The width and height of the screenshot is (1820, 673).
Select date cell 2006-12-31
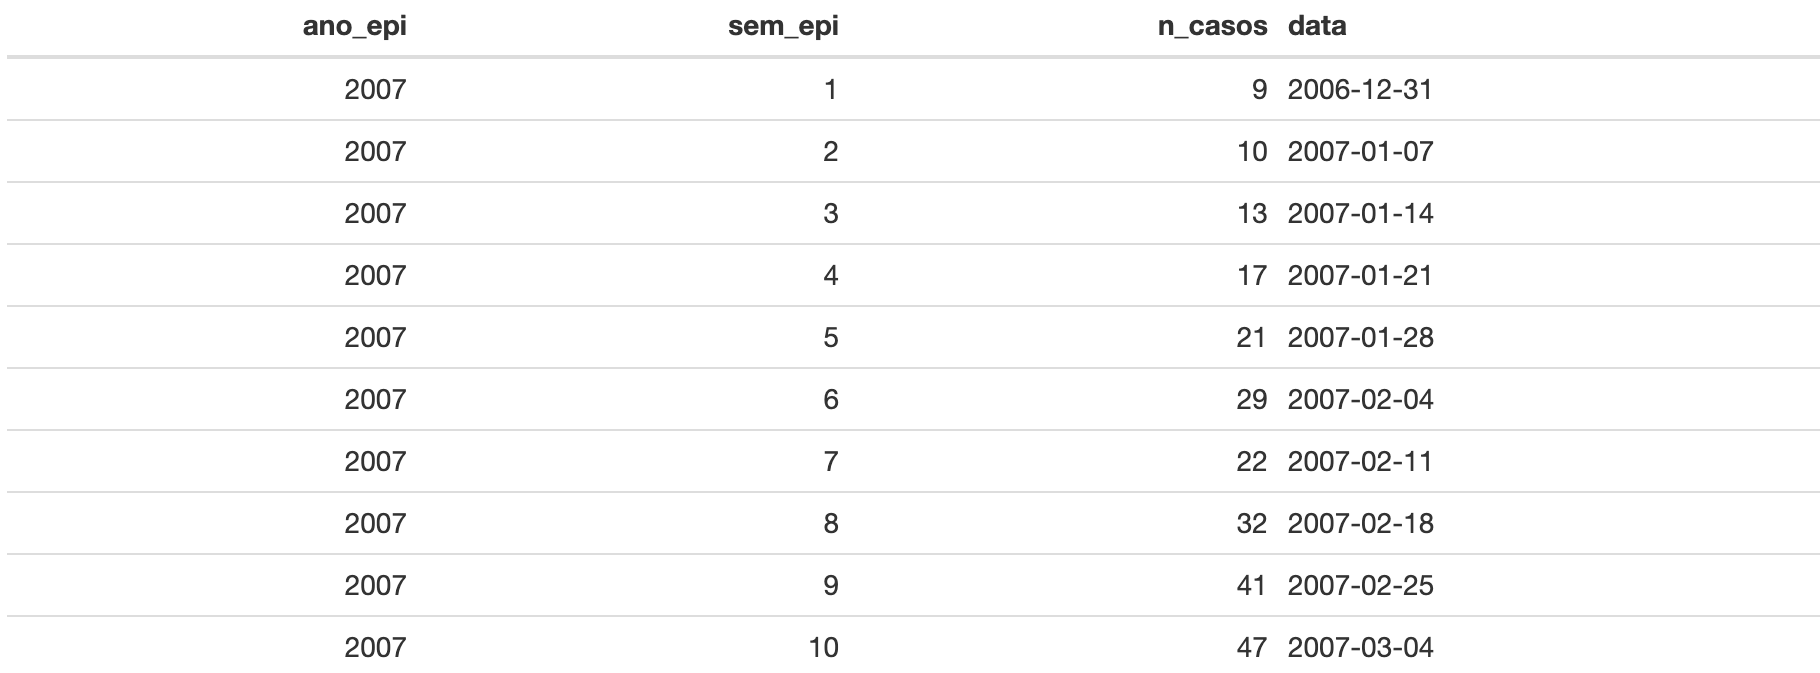1360,90
